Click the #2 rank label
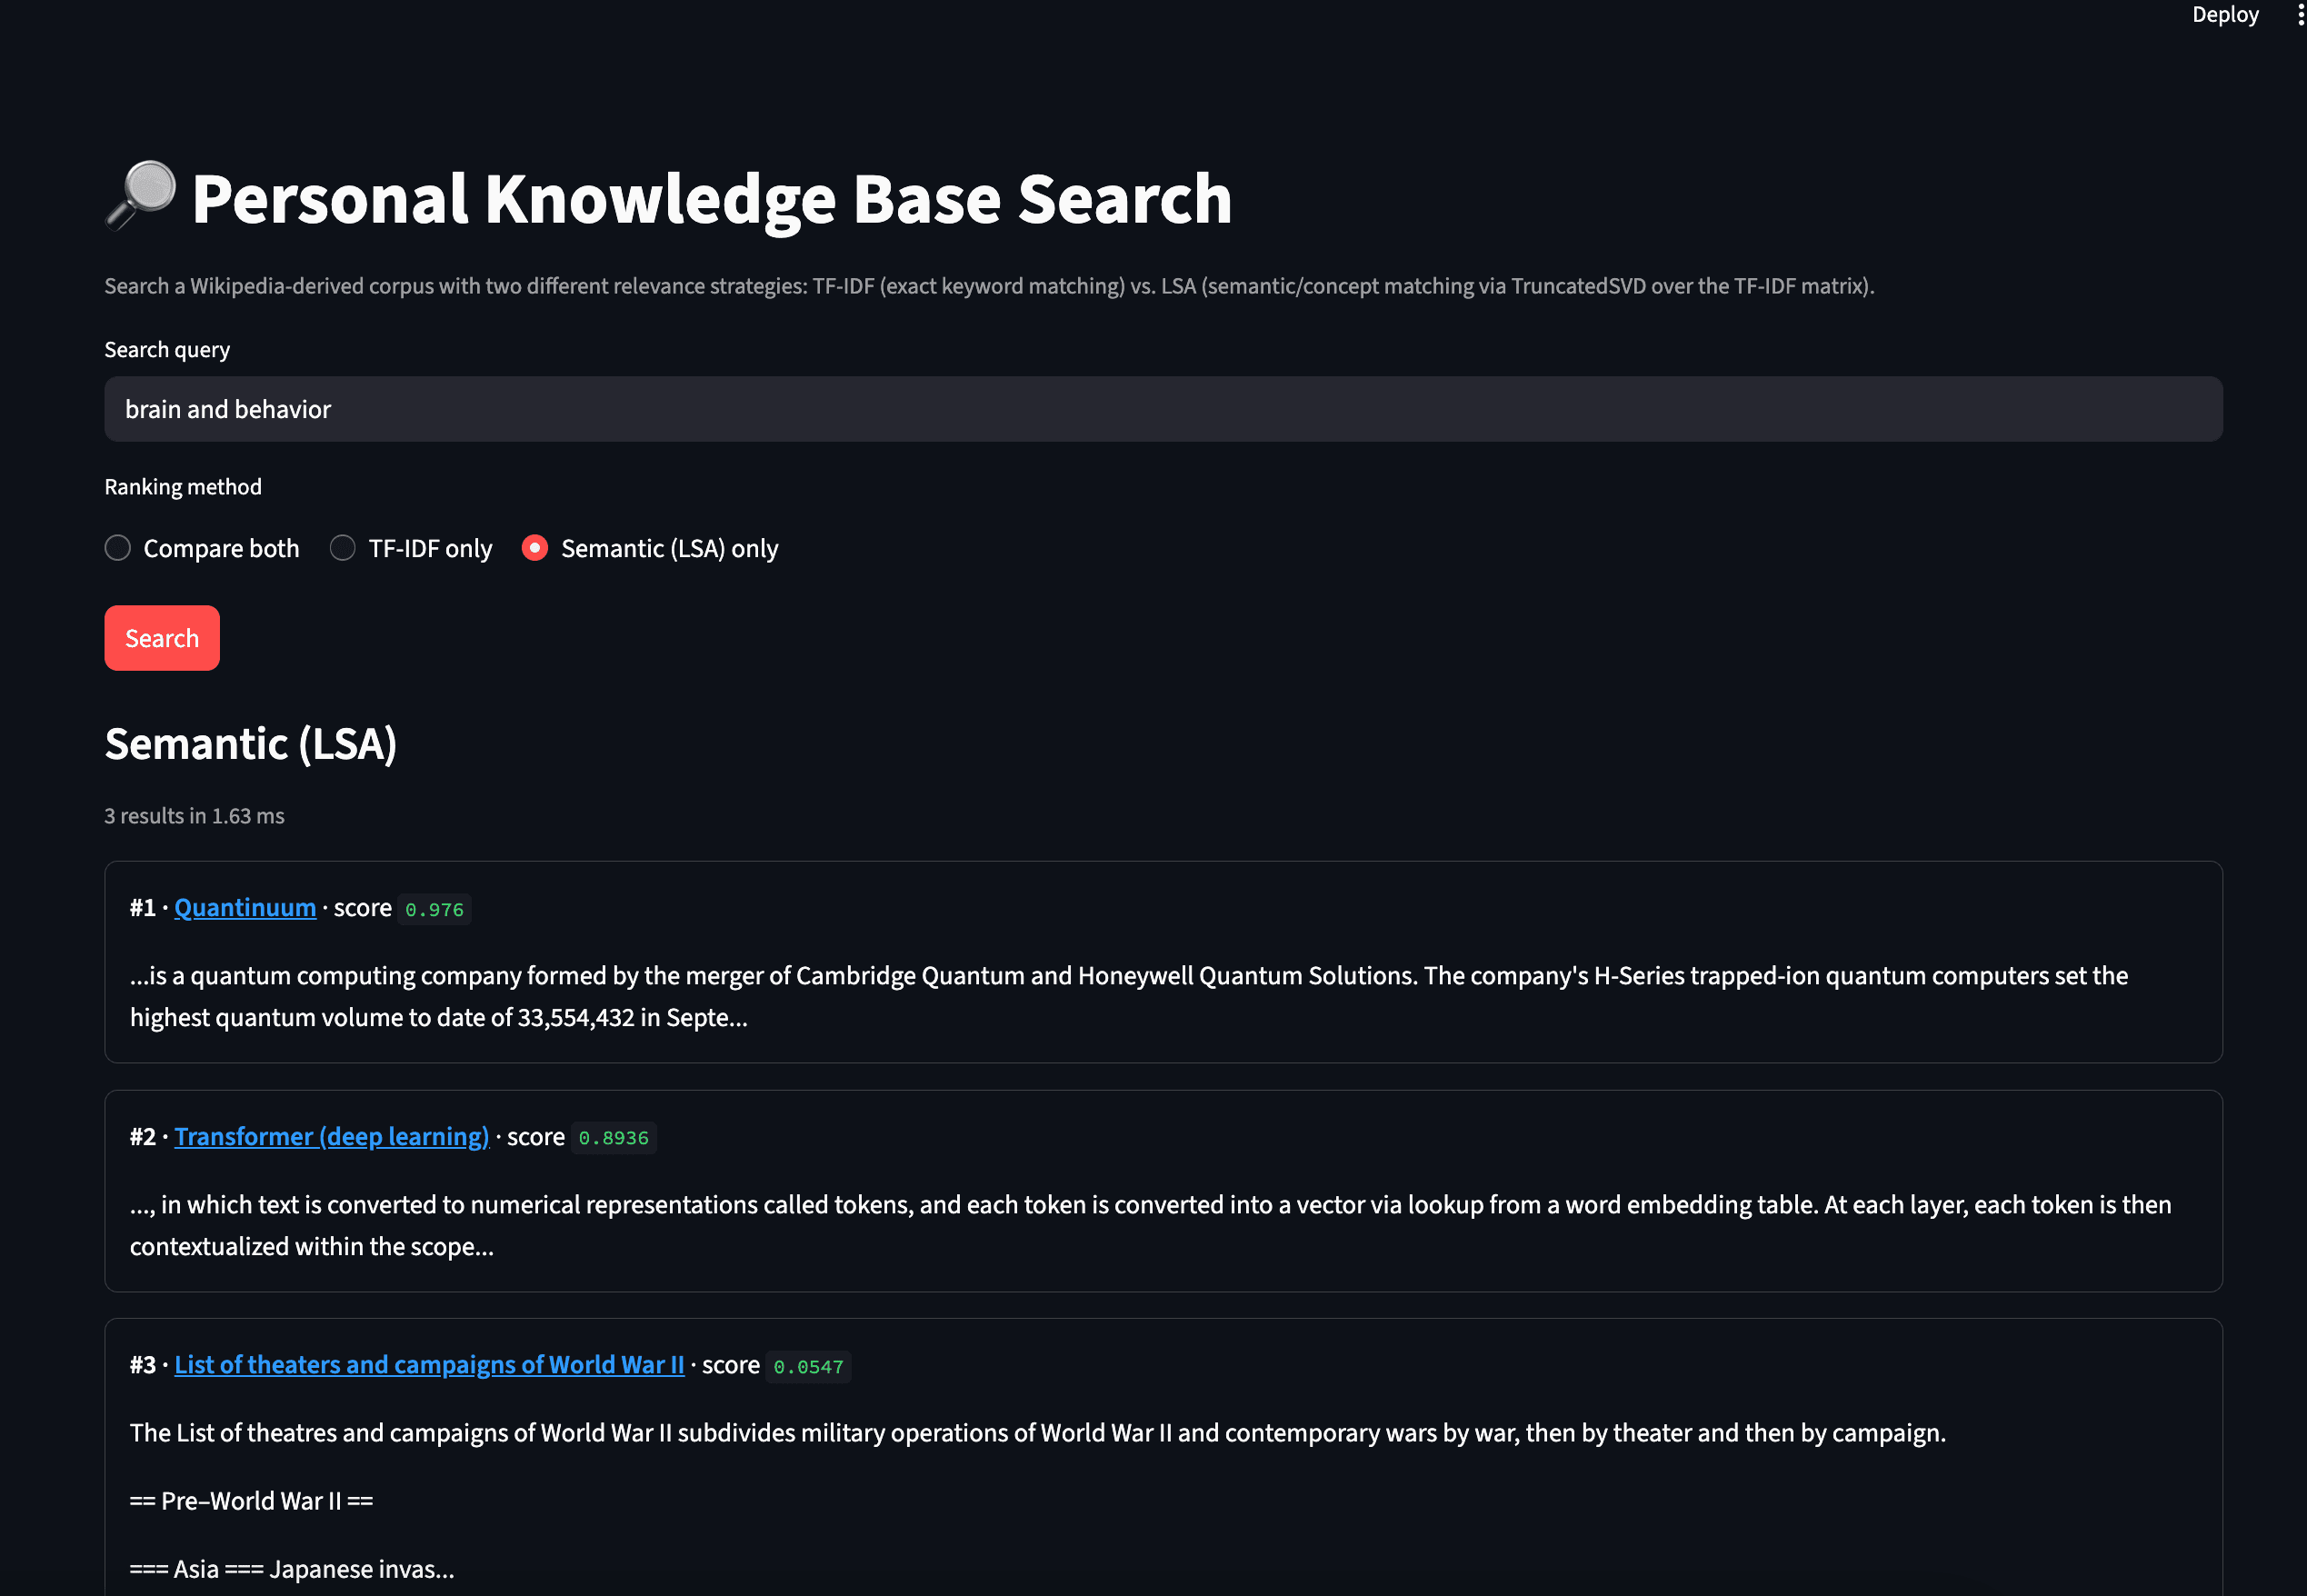This screenshot has height=1596, width=2307. [x=143, y=1137]
